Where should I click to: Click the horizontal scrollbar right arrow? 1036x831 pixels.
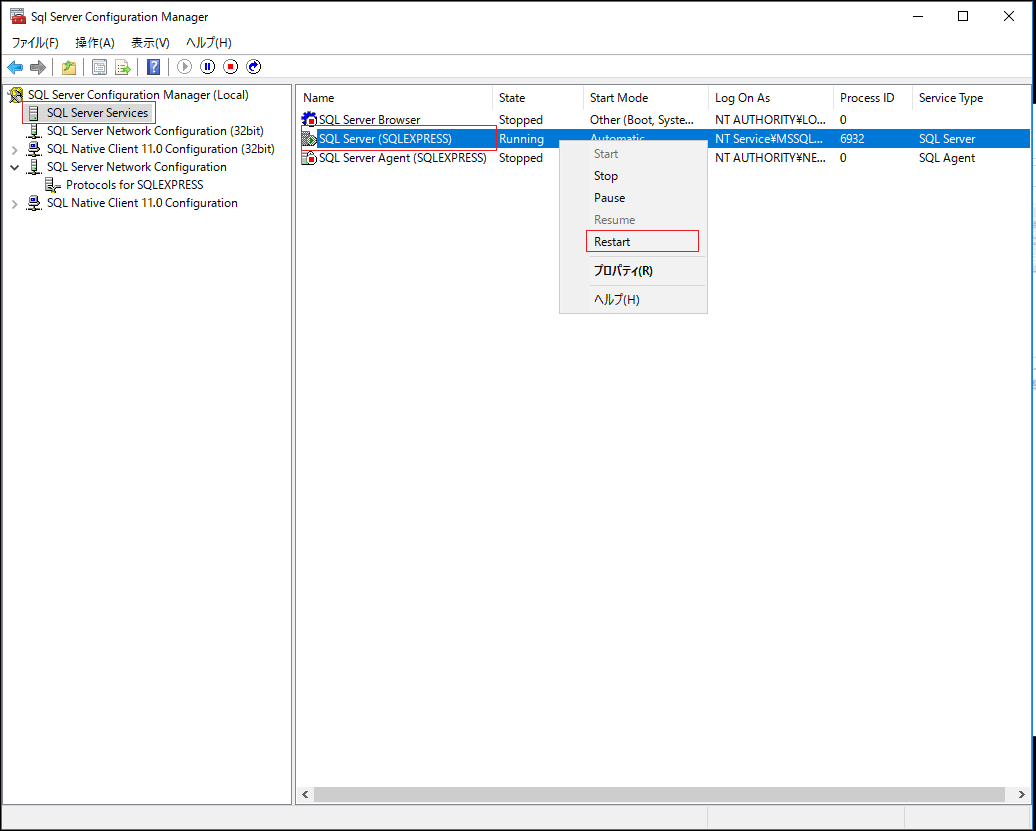(x=1021, y=795)
